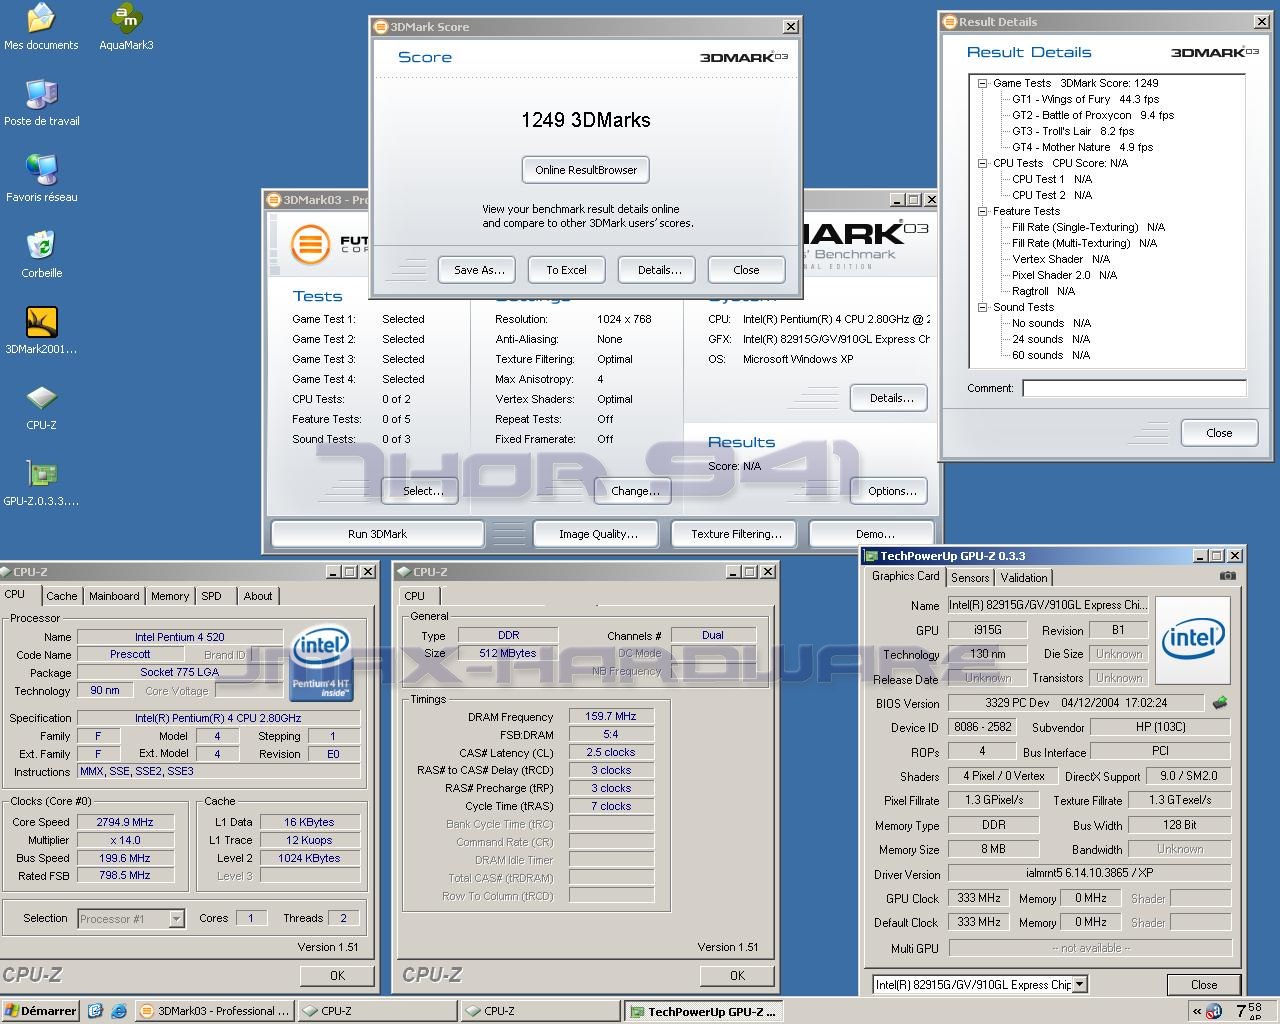Select the Poste de travail desktop icon
The width and height of the screenshot is (1280, 1024).
point(41,103)
